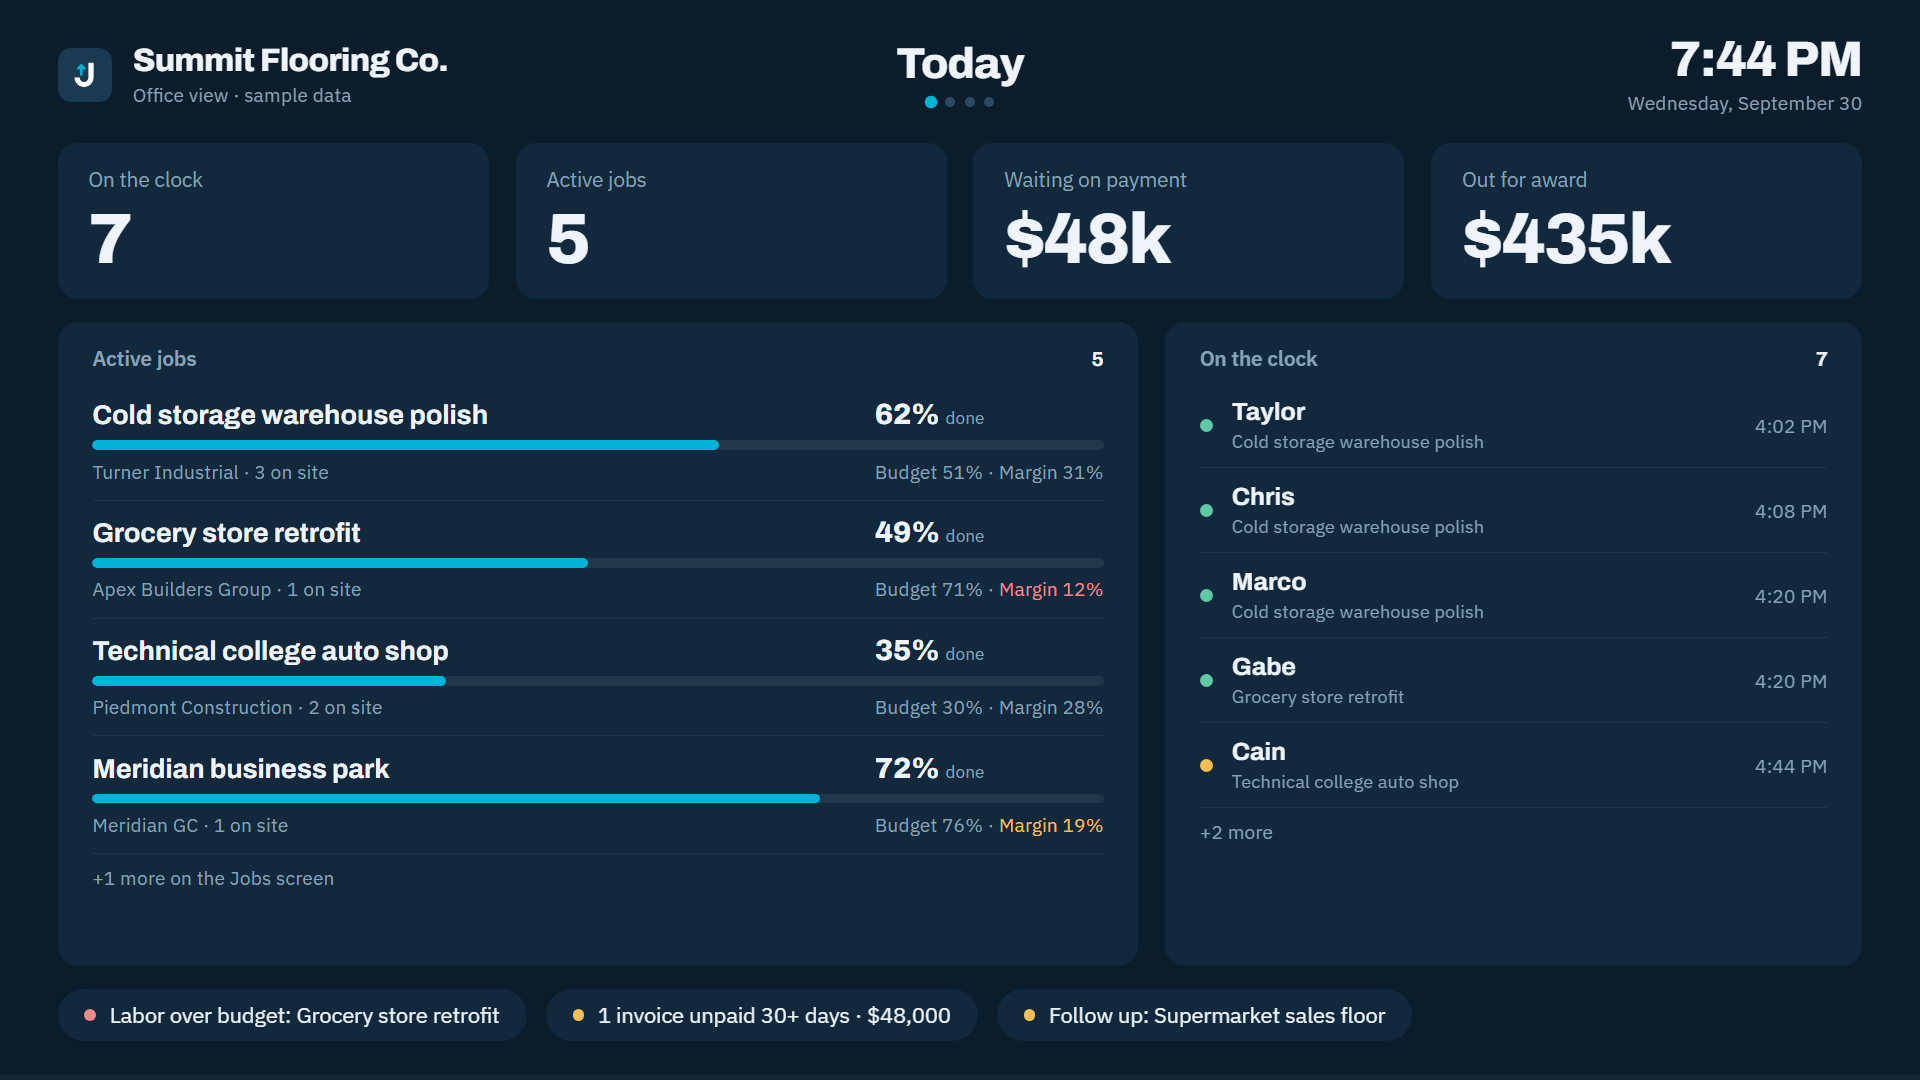Click the green status dot beside Gabe

1206,681
